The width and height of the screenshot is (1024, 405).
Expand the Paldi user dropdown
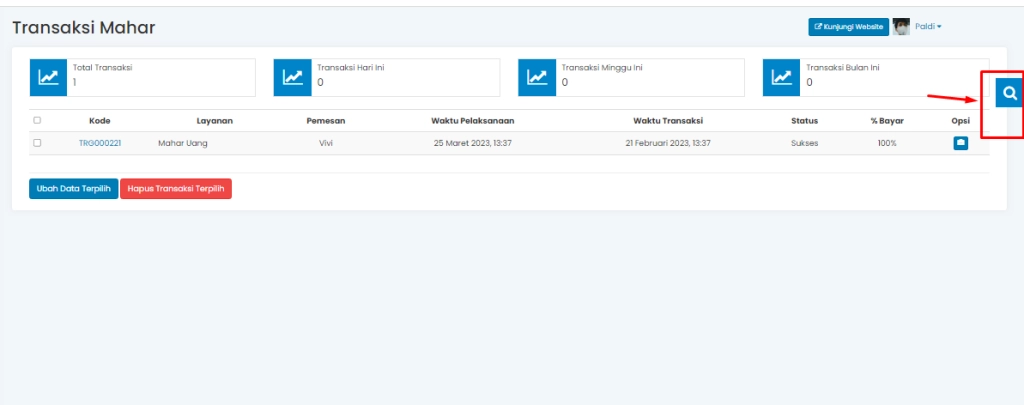click(x=928, y=27)
